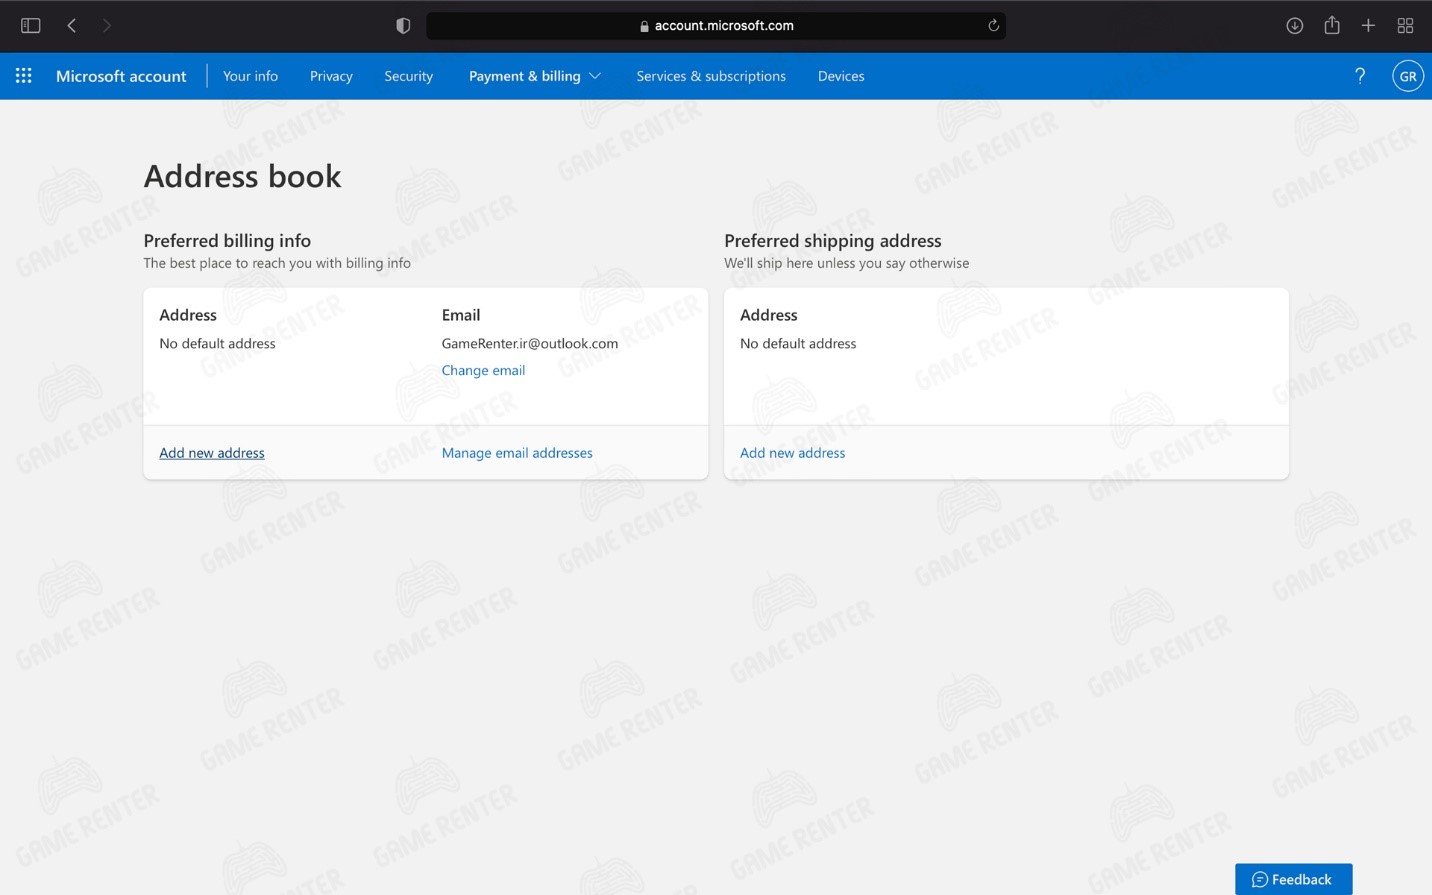
Task: Click the Email label in billing card
Action: tap(461, 315)
